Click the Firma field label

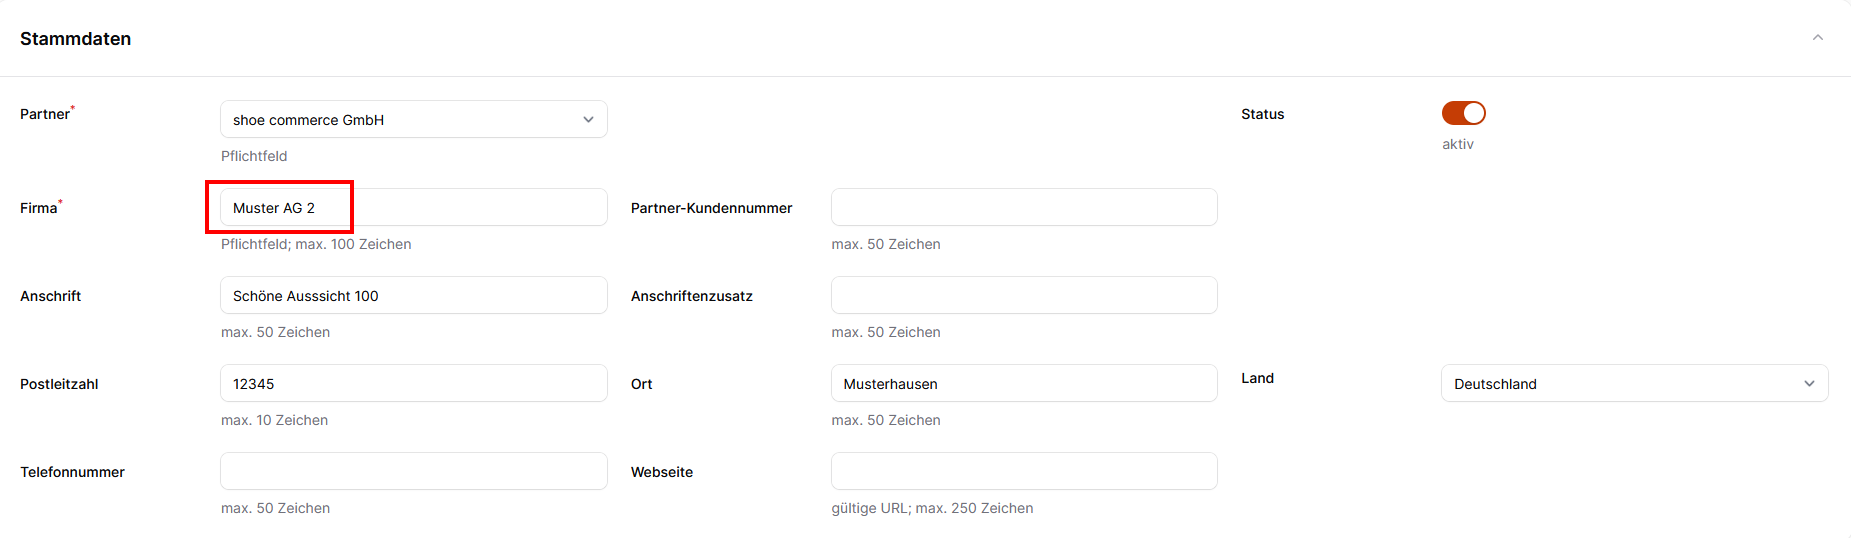[39, 208]
